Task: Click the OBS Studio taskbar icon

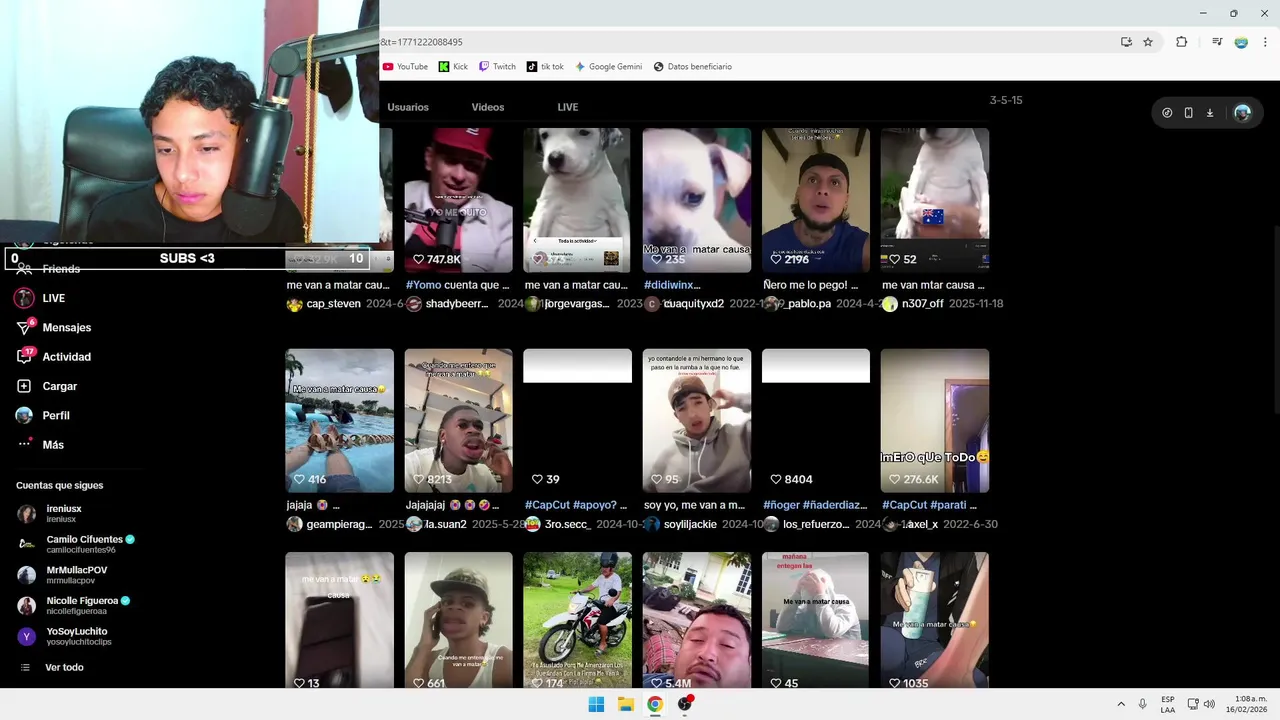Action: coord(685,704)
